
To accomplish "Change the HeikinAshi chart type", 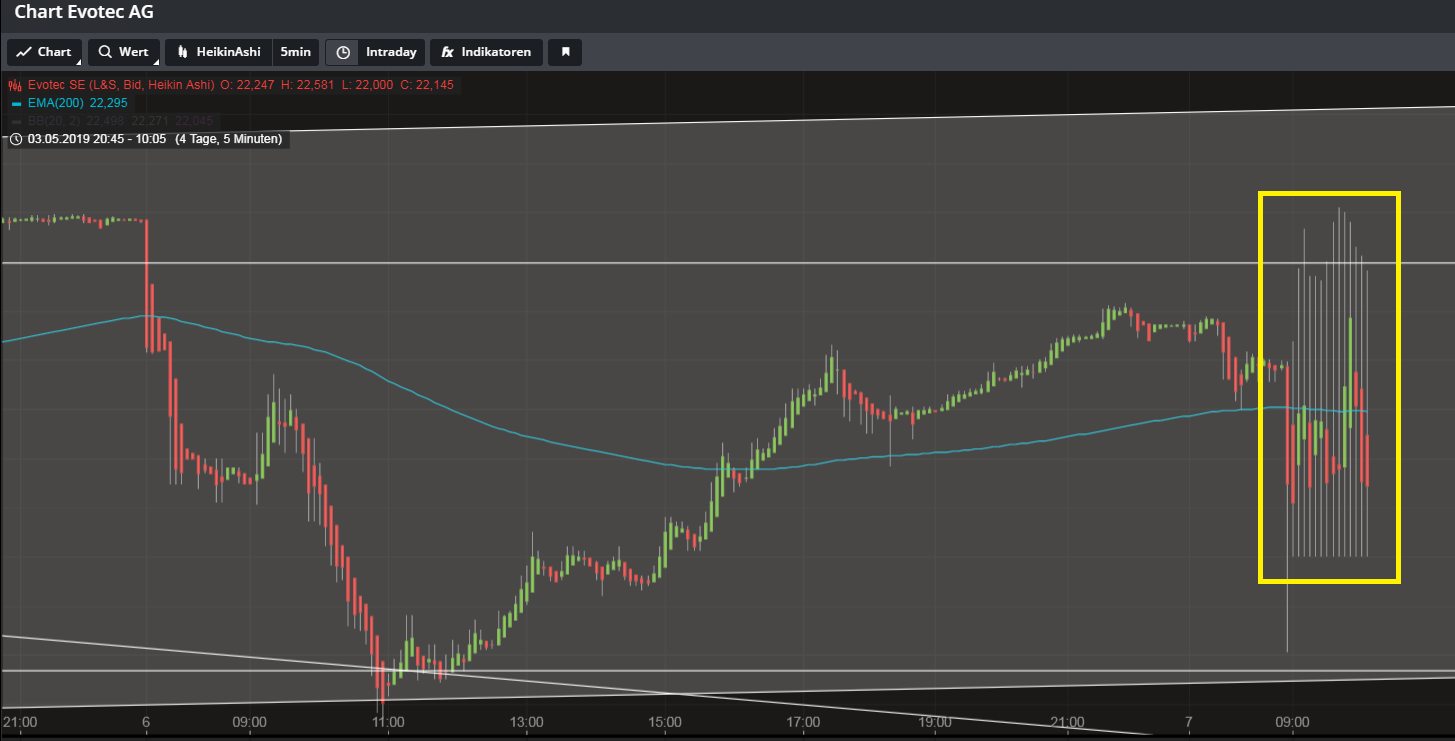I will pyautogui.click(x=218, y=52).
